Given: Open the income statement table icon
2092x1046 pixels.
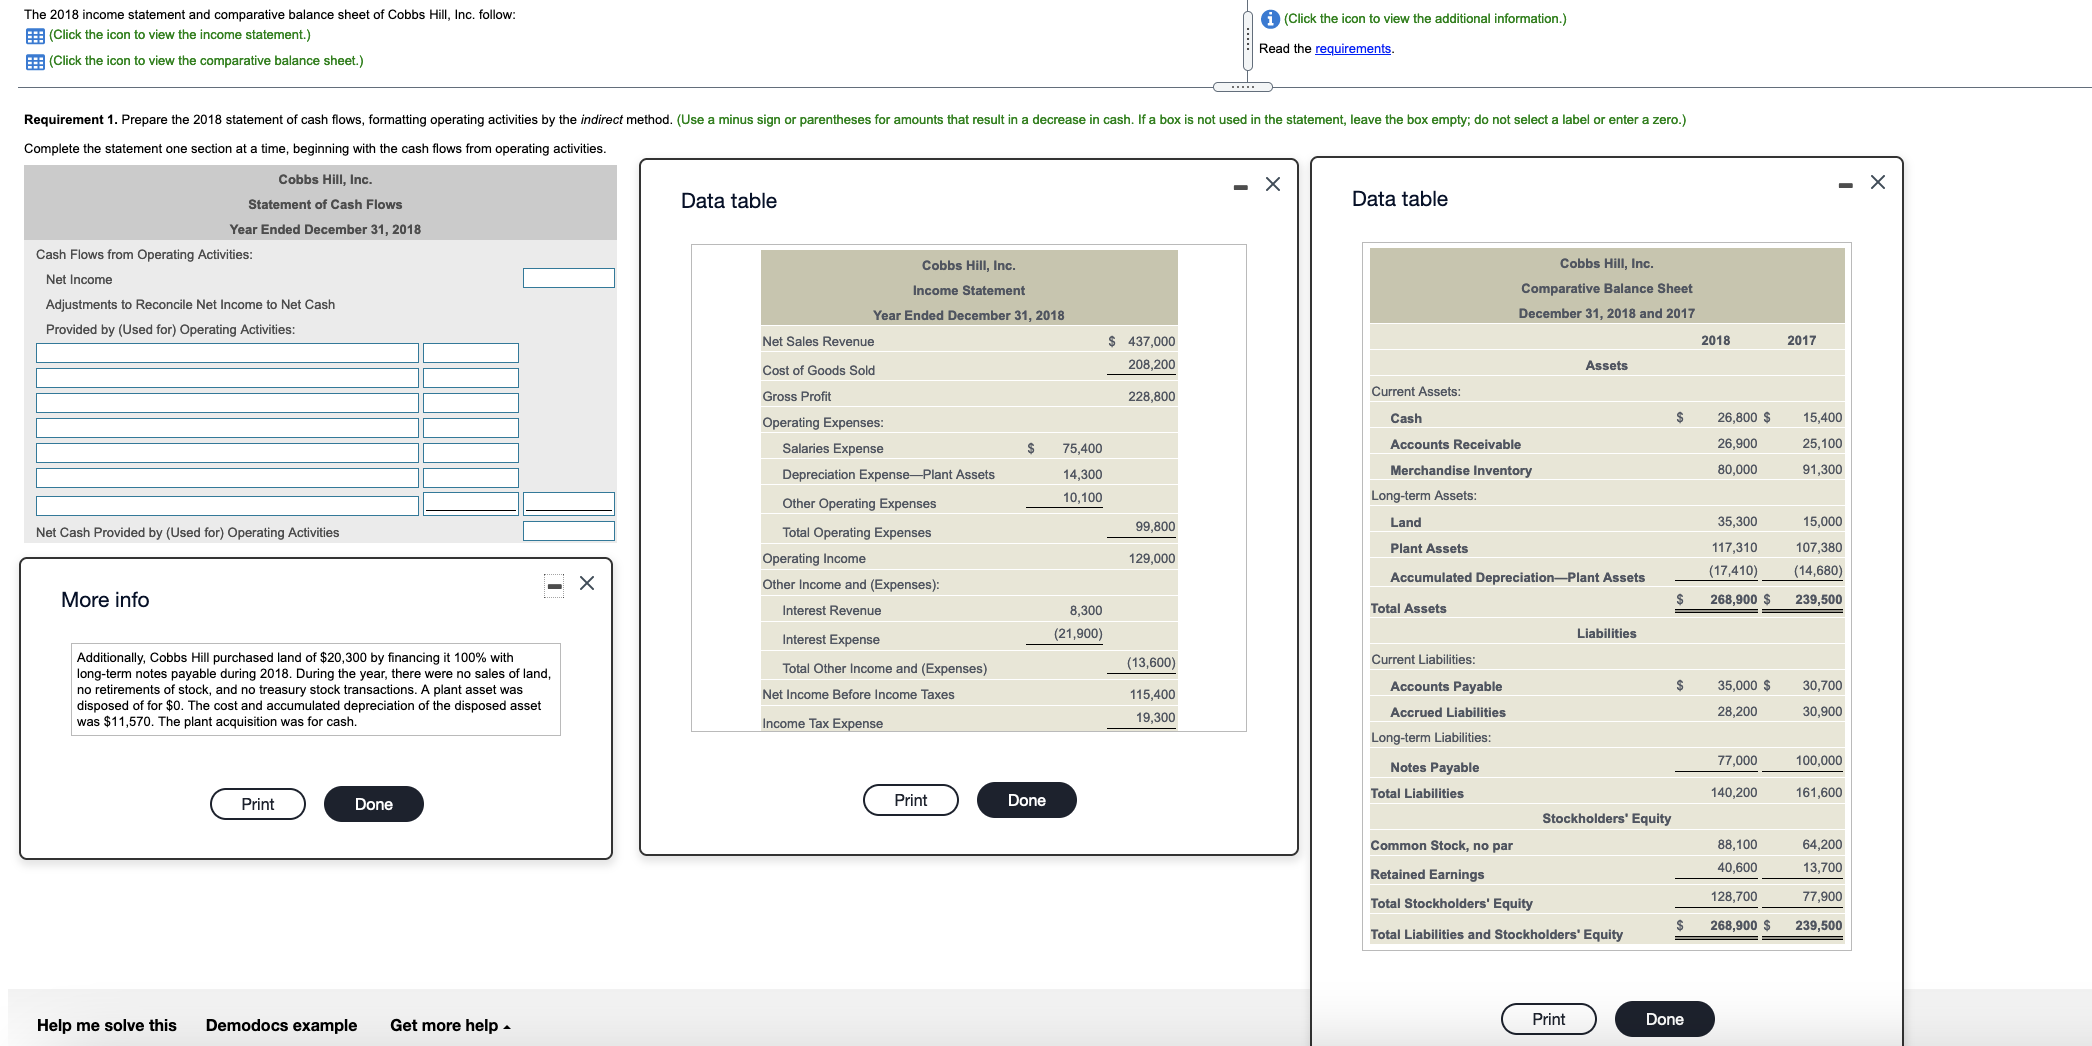Looking at the screenshot, I should coord(35,36).
